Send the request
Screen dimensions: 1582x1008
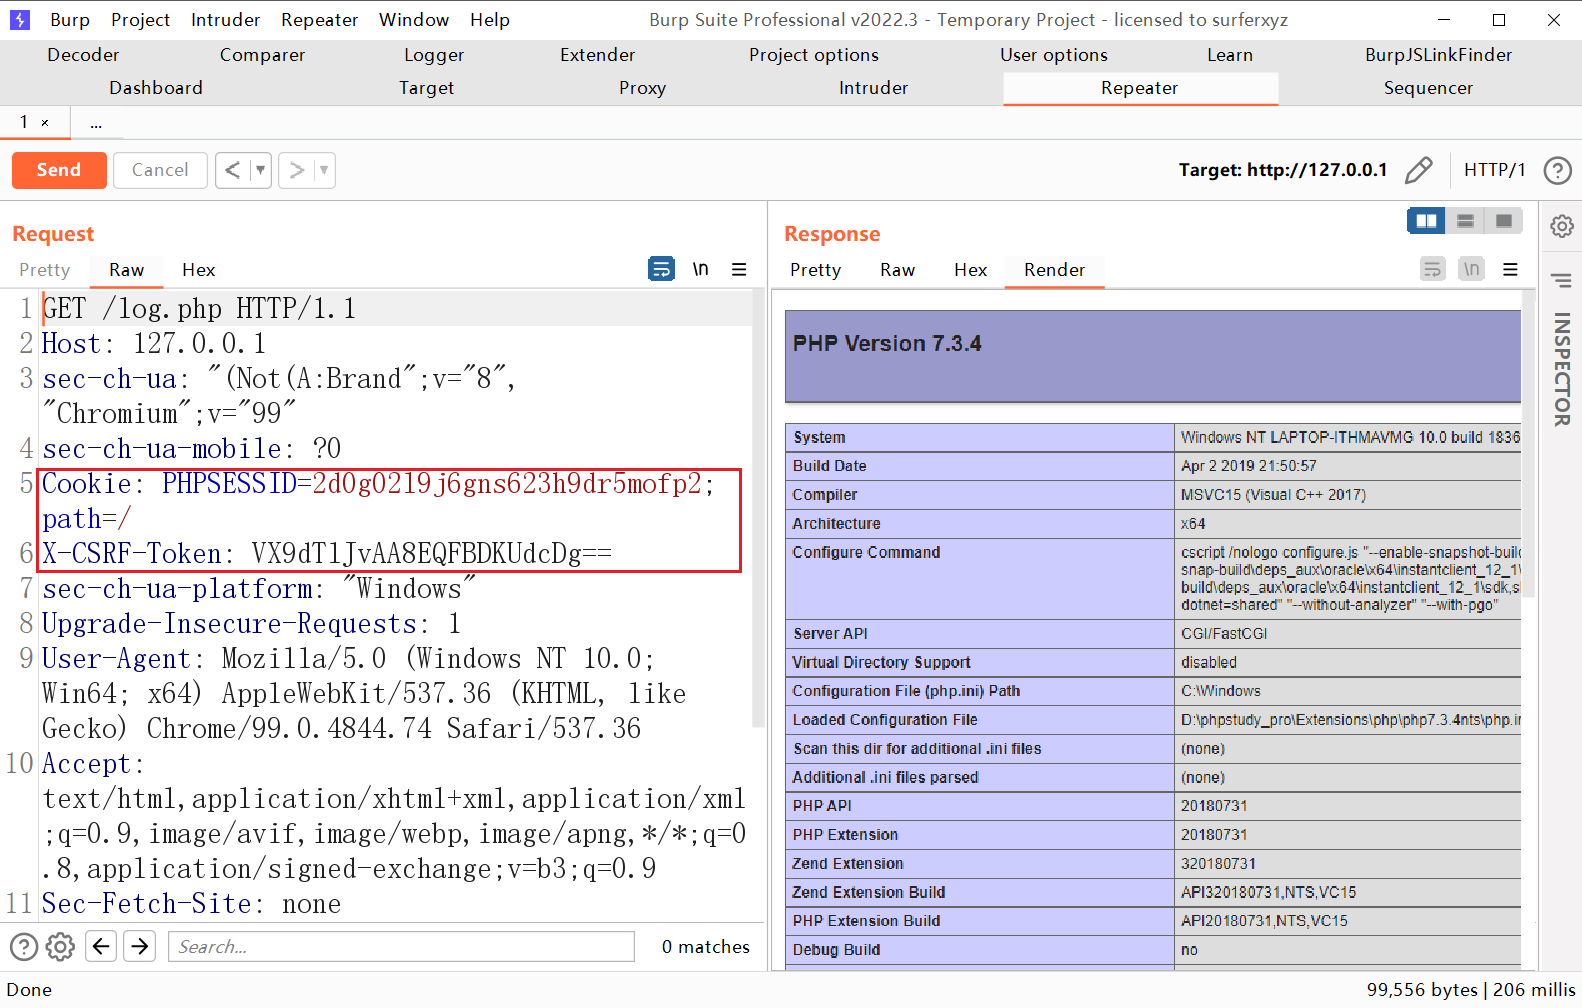click(x=59, y=170)
